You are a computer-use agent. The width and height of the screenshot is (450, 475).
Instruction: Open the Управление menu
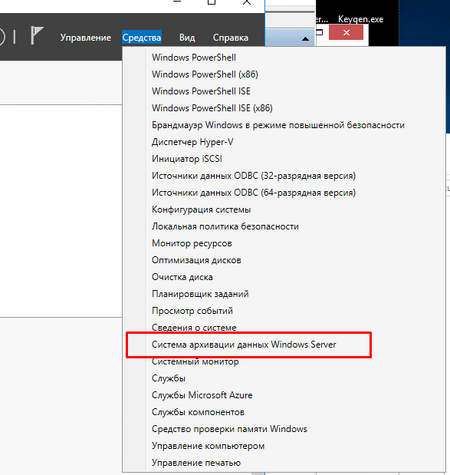[86, 38]
